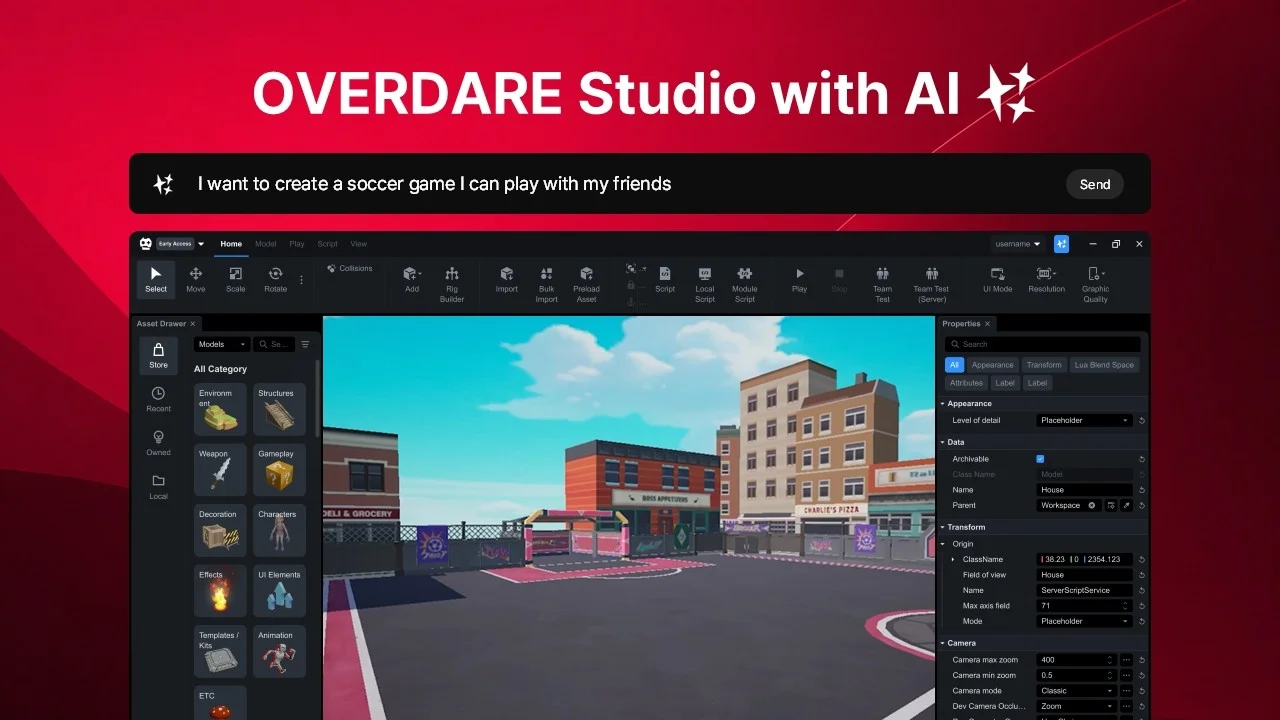Image resolution: width=1280 pixels, height=720 pixels.
Task: Open the username account dropdown
Action: (x=1018, y=244)
